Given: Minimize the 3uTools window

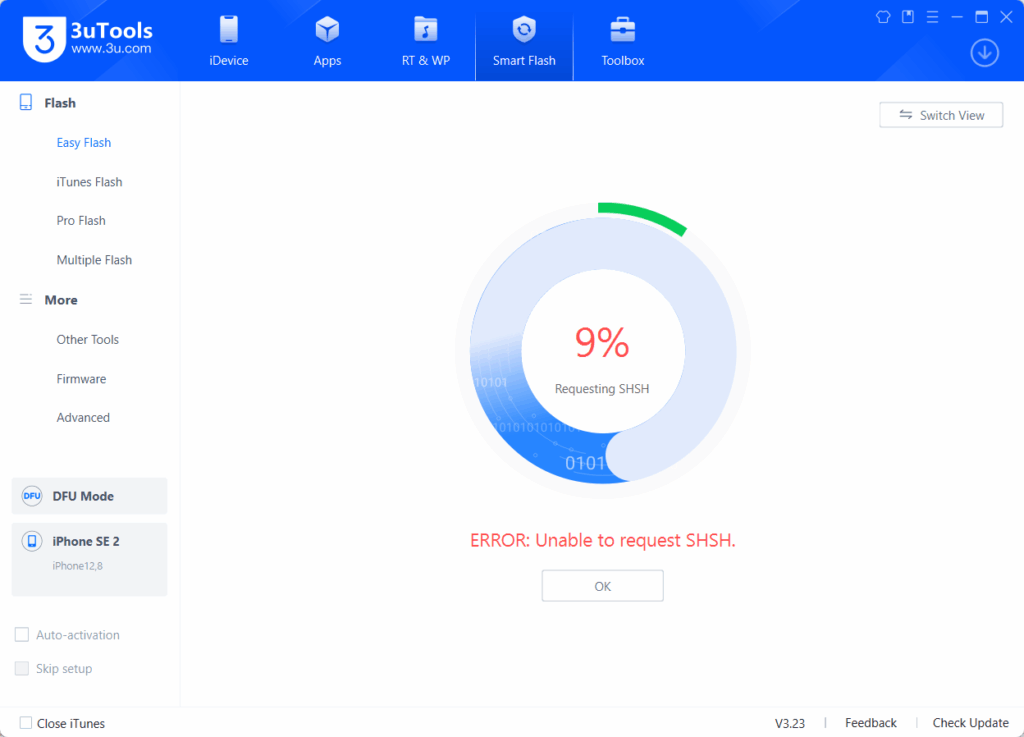Looking at the screenshot, I should pos(957,17).
